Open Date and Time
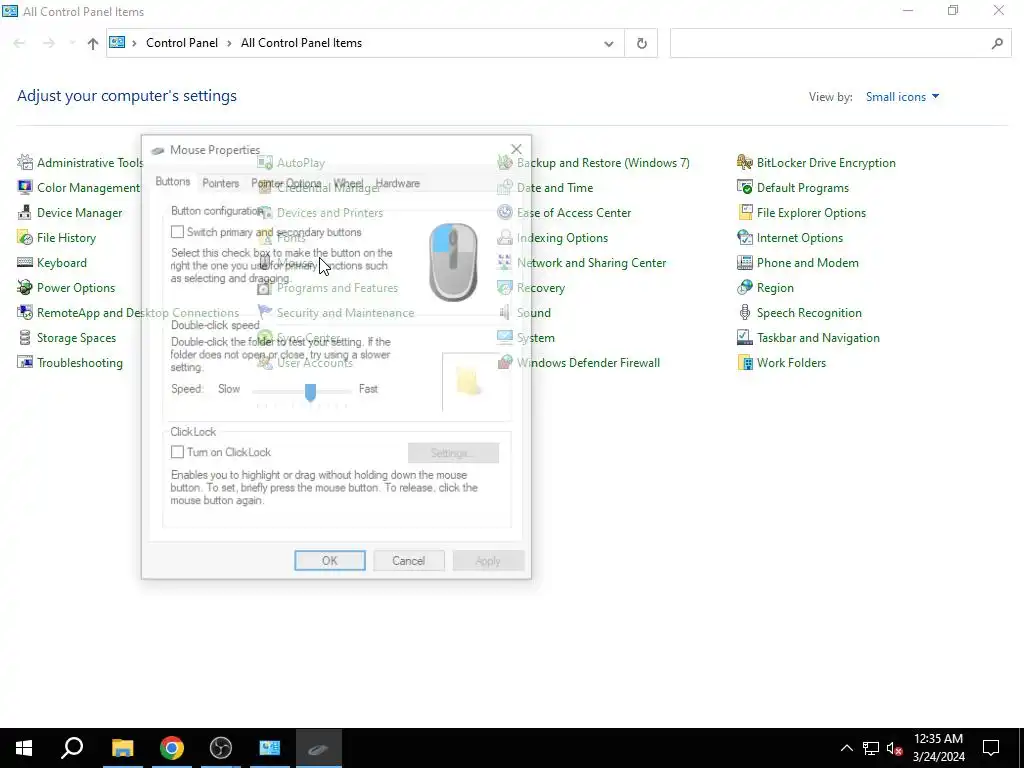The width and height of the screenshot is (1024, 768). pyautogui.click(x=554, y=187)
